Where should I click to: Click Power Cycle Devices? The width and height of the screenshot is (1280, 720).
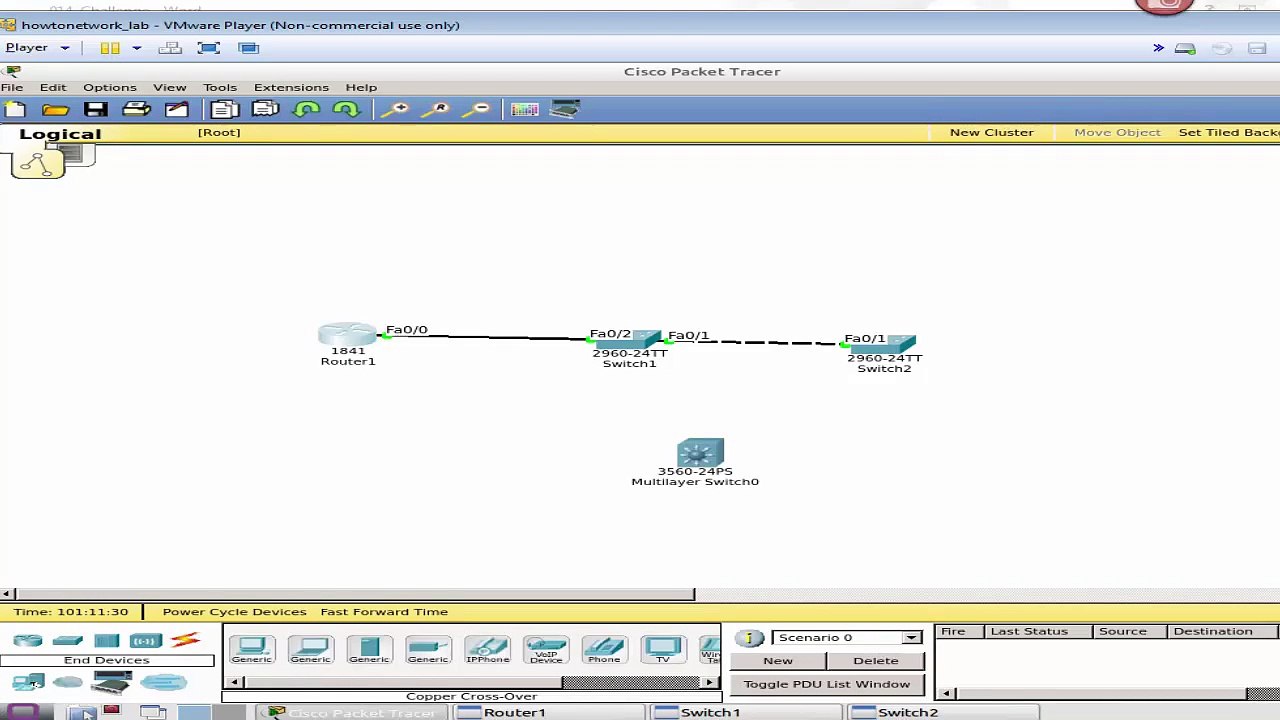pos(234,611)
